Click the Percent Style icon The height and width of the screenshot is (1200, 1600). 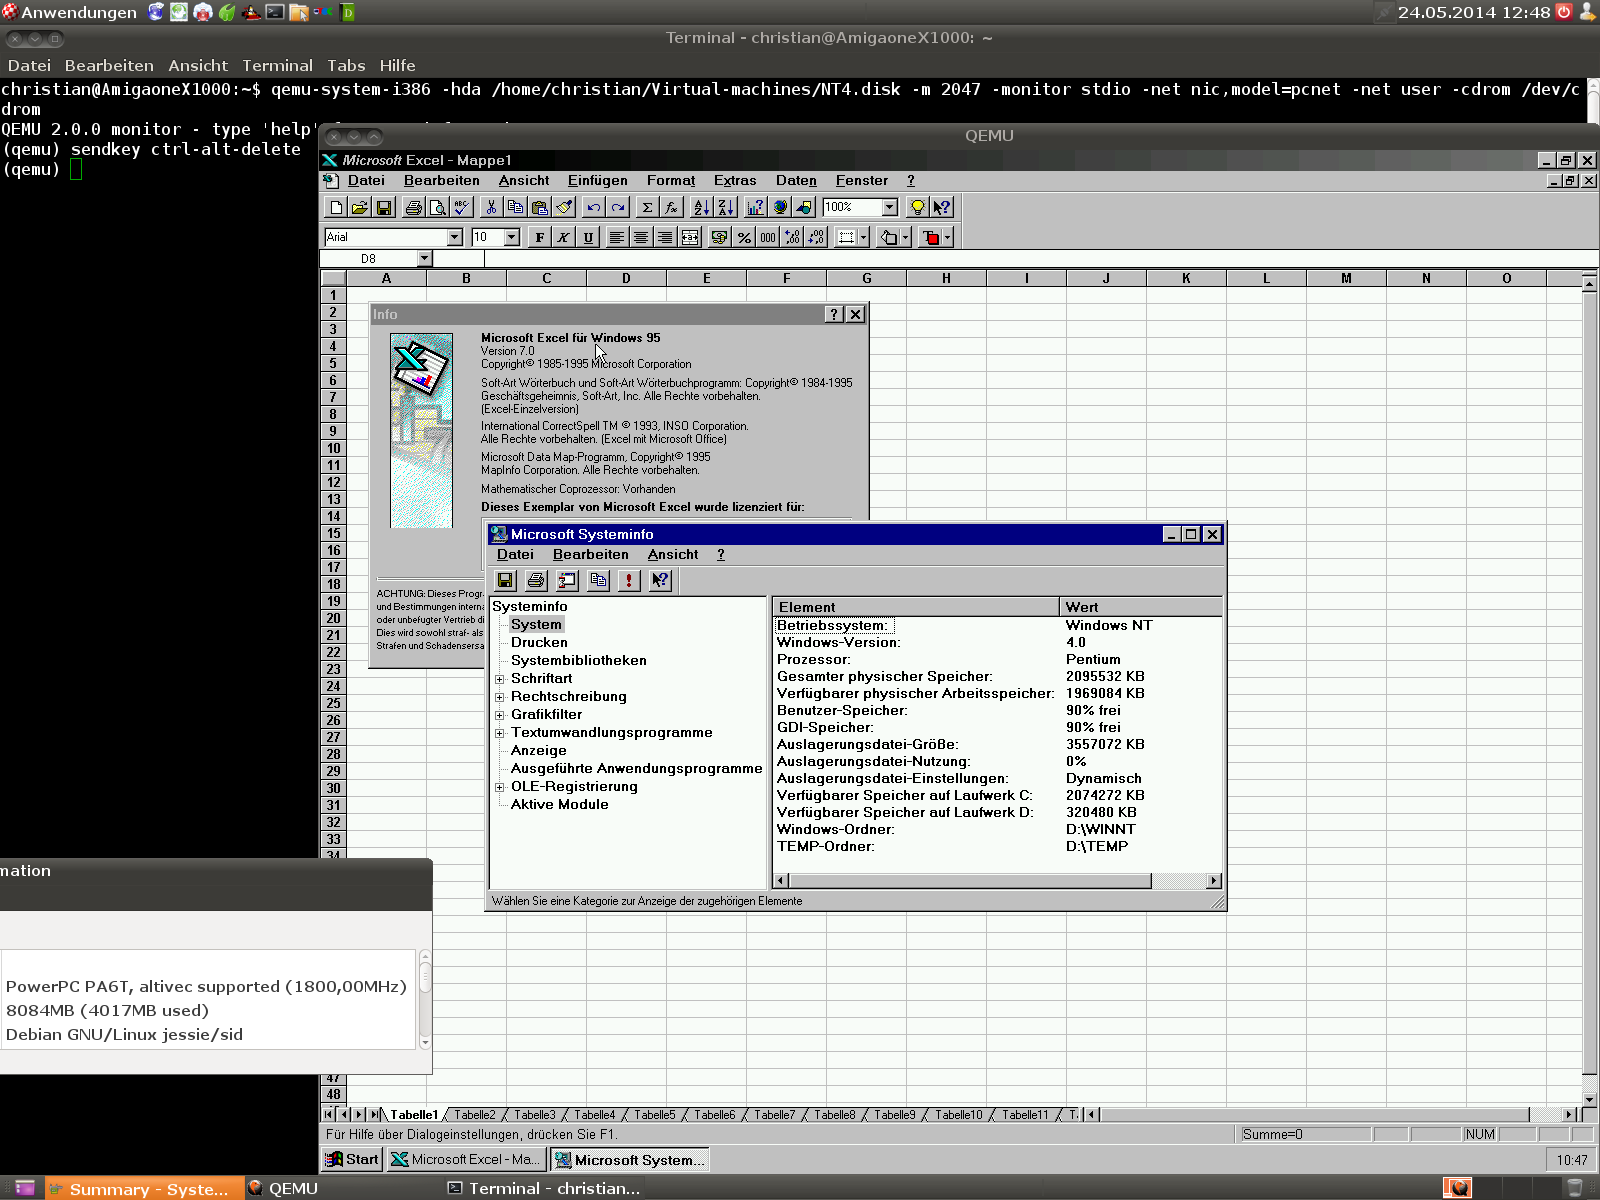click(744, 237)
